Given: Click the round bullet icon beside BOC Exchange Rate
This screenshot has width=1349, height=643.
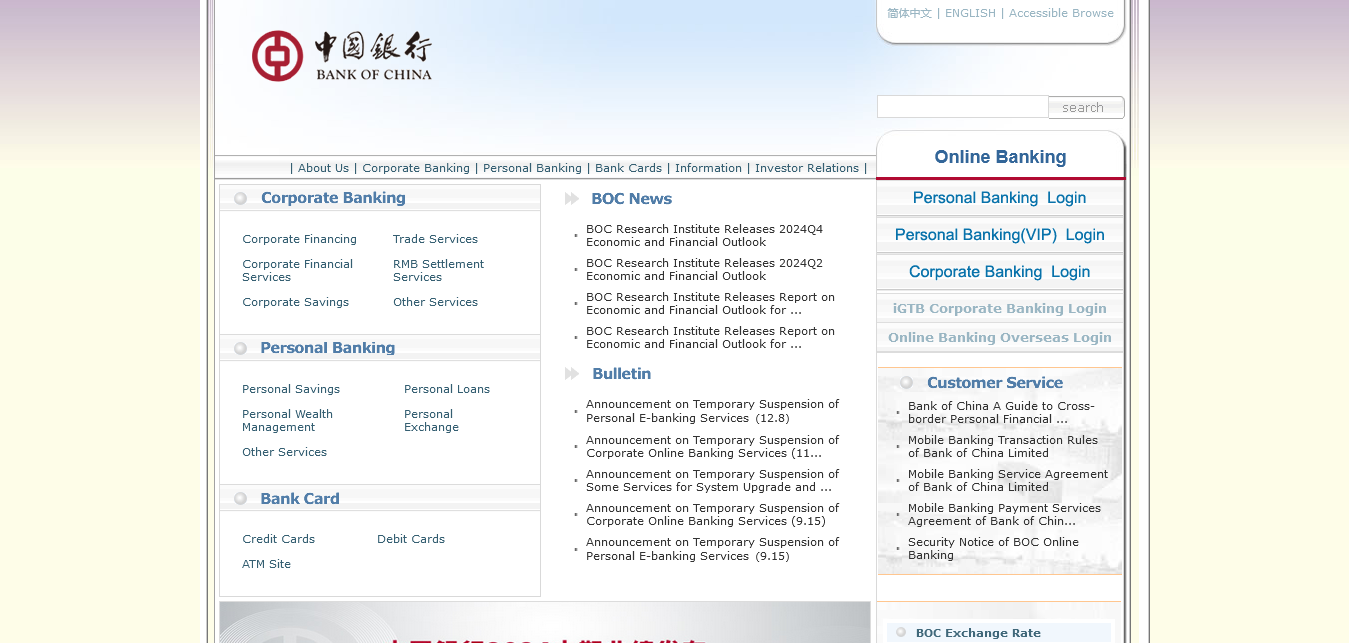Looking at the screenshot, I should pyautogui.click(x=901, y=632).
